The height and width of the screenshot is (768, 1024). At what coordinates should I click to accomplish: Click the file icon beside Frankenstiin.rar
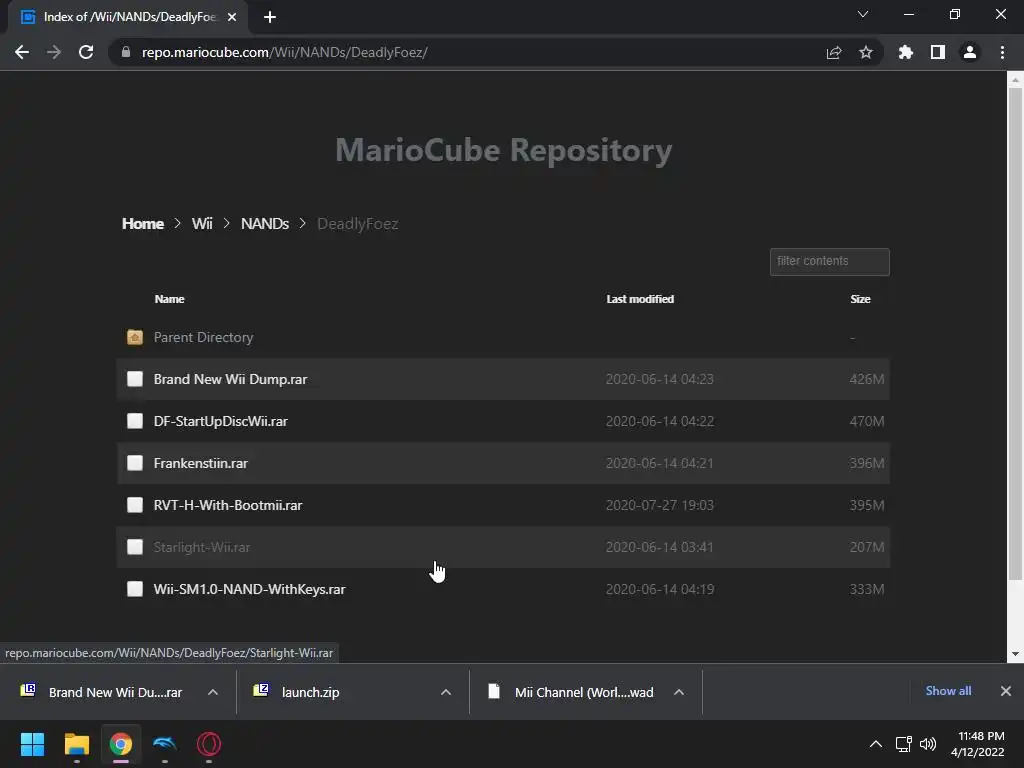pos(135,463)
